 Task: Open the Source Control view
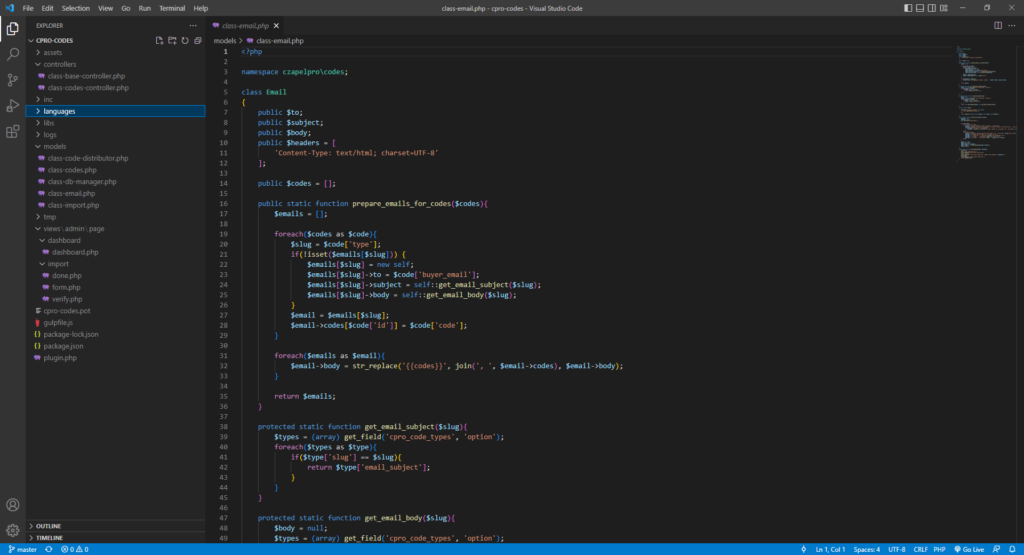tap(12, 80)
